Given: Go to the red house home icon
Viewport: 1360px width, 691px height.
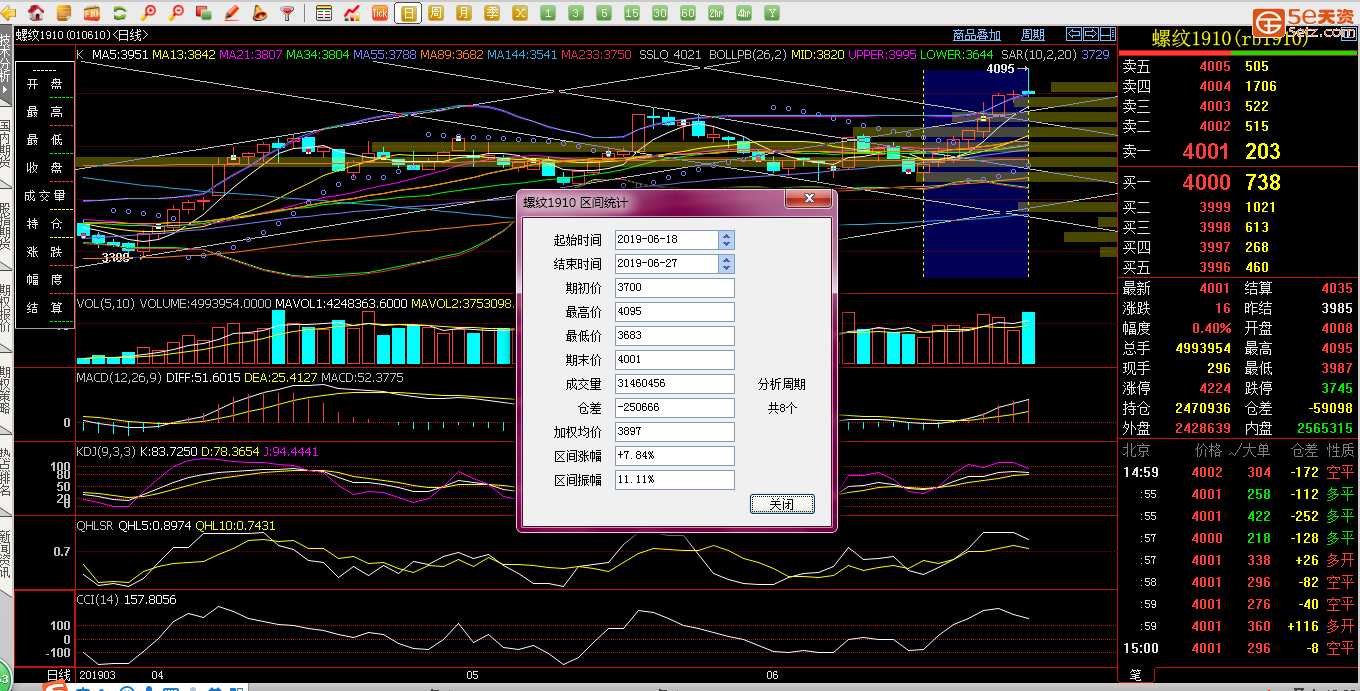Looking at the screenshot, I should tap(36, 13).
